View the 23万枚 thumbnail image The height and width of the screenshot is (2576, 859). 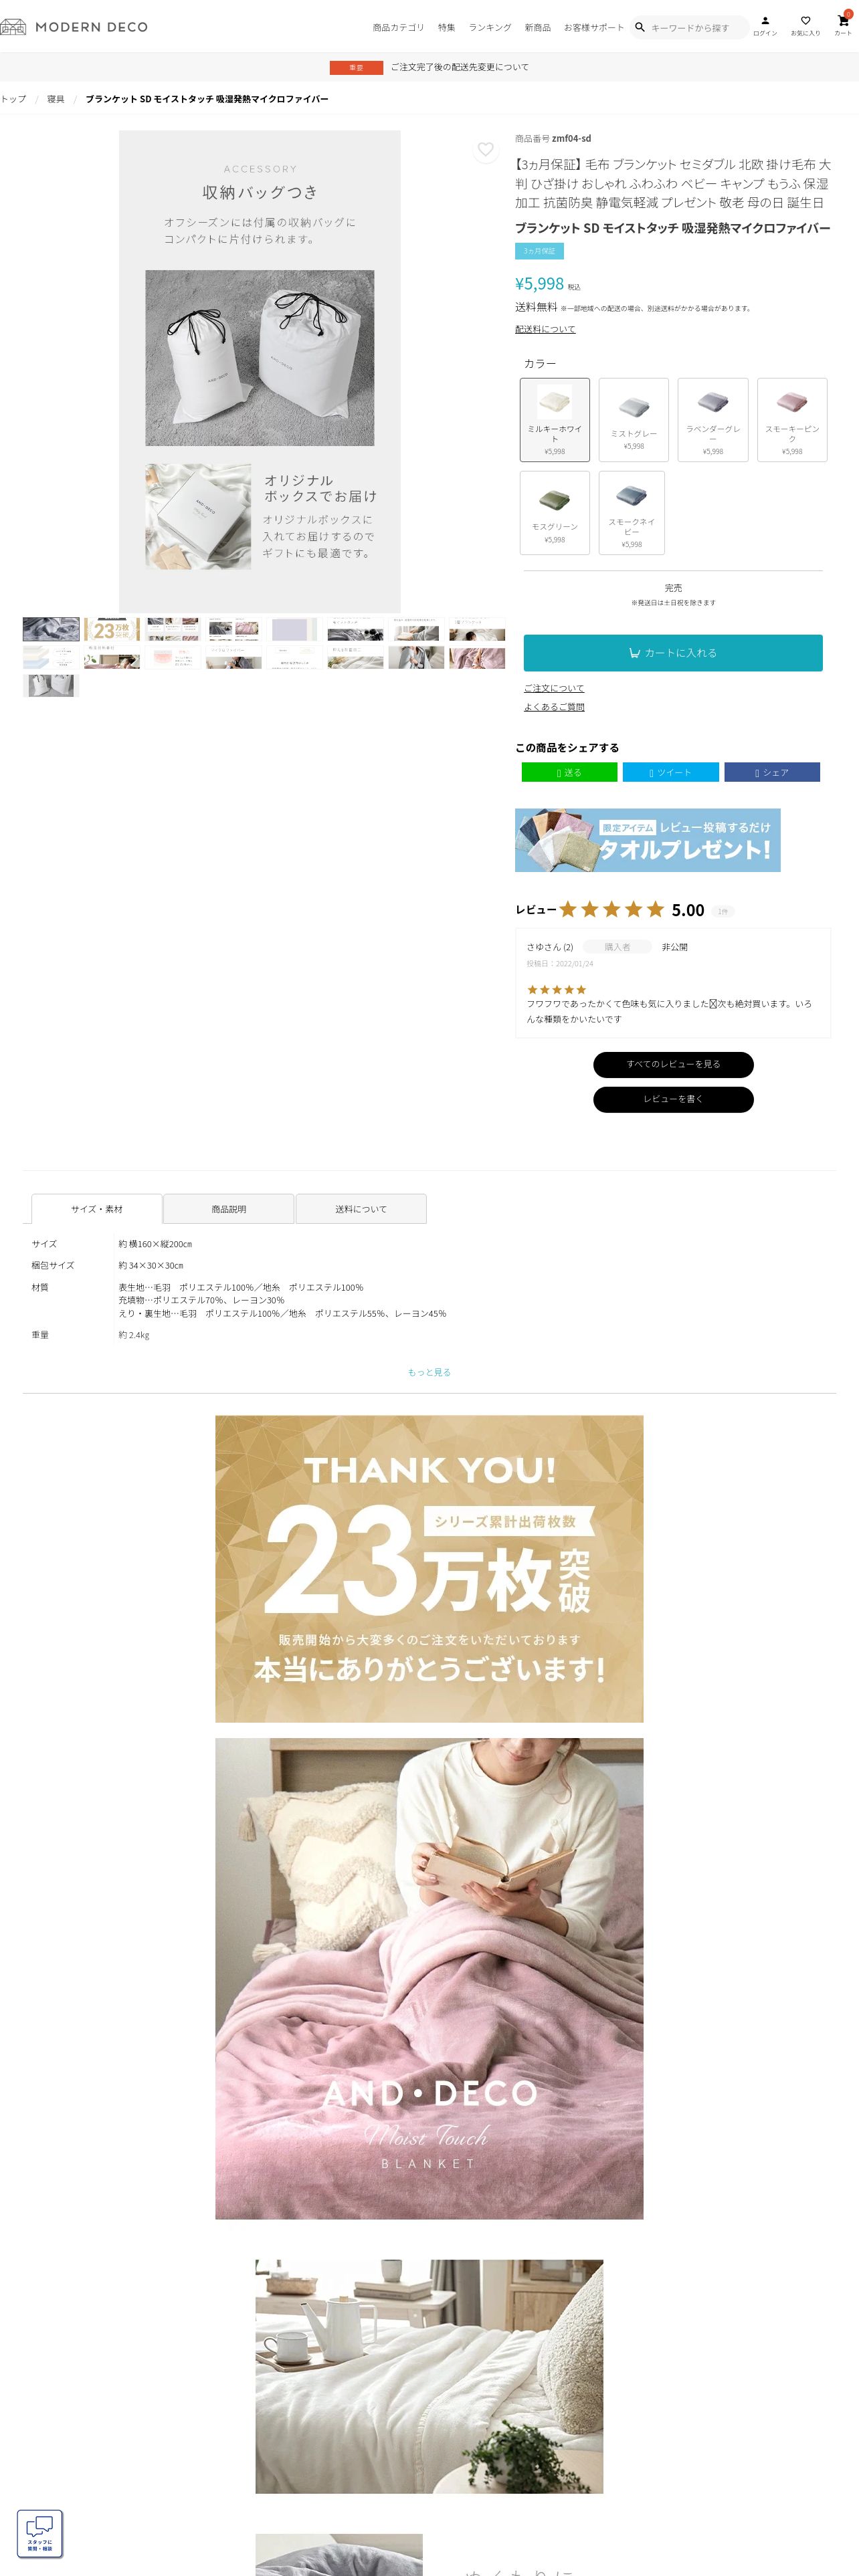coord(112,629)
